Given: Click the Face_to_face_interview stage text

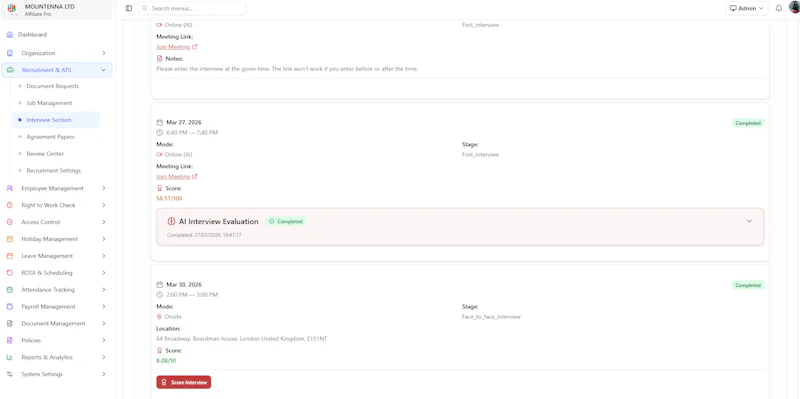Looking at the screenshot, I should tap(491, 317).
